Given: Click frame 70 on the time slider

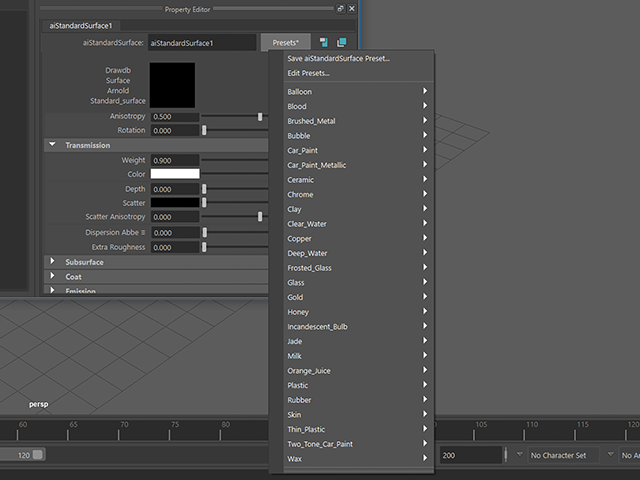Looking at the screenshot, I should pos(124,424).
